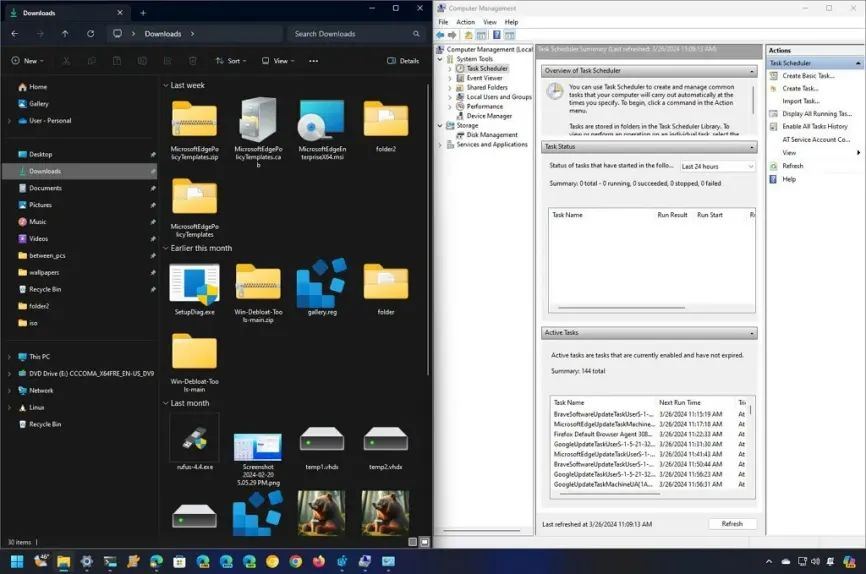Viewport: 866px width, 574px height.
Task: Open the rufus-4.4.exe file icon
Action: click(x=194, y=437)
